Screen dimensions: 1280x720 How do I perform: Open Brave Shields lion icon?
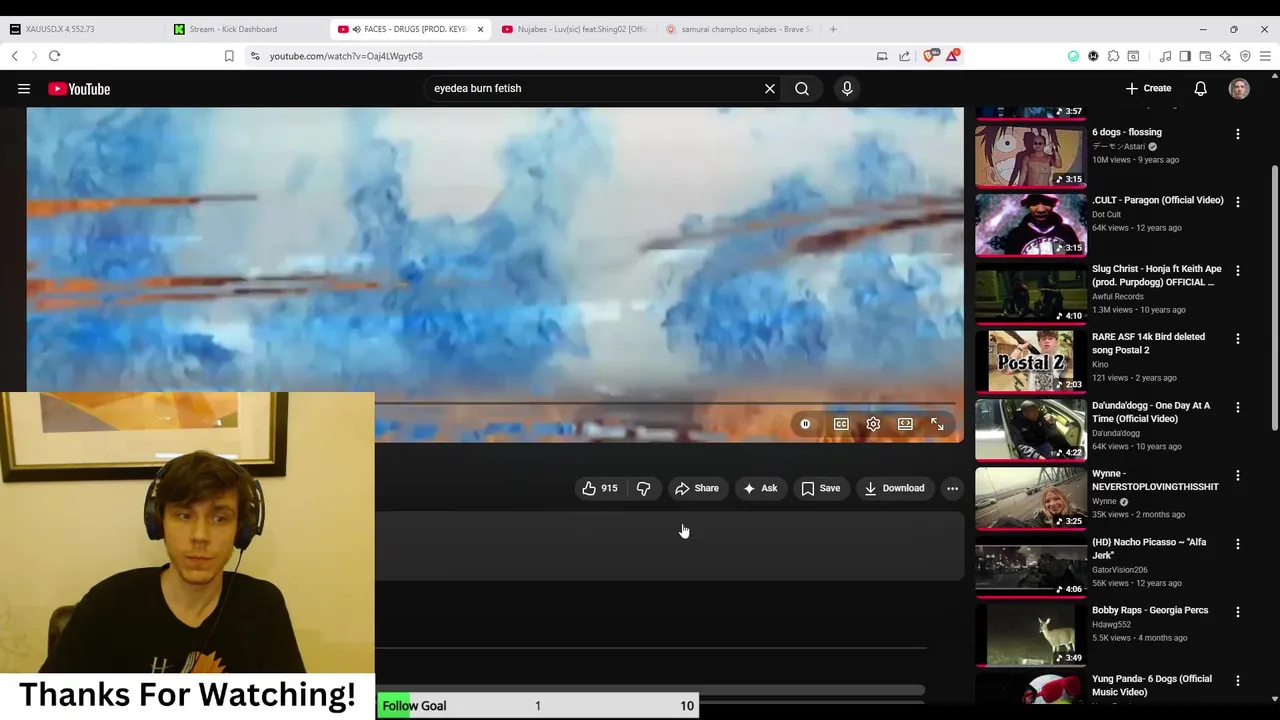930,56
